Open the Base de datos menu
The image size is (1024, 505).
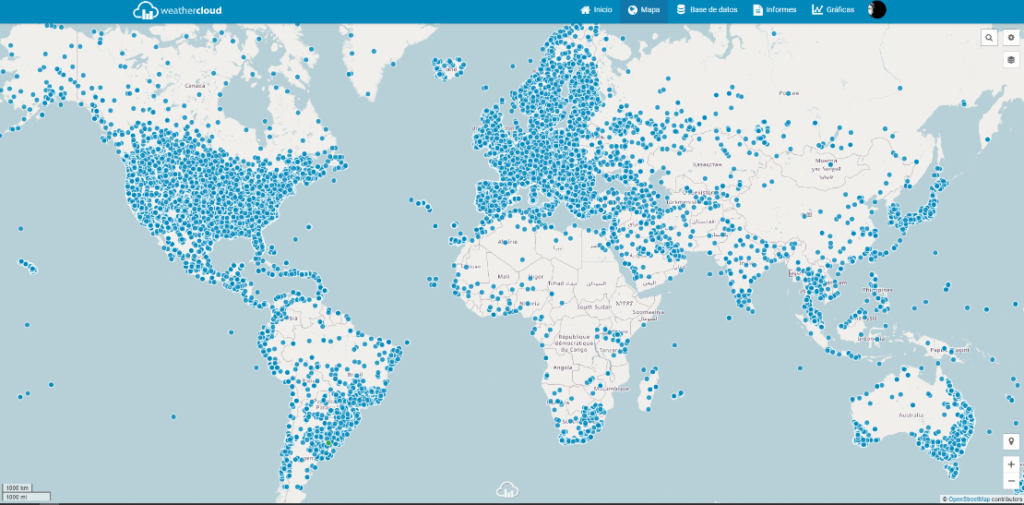point(707,10)
